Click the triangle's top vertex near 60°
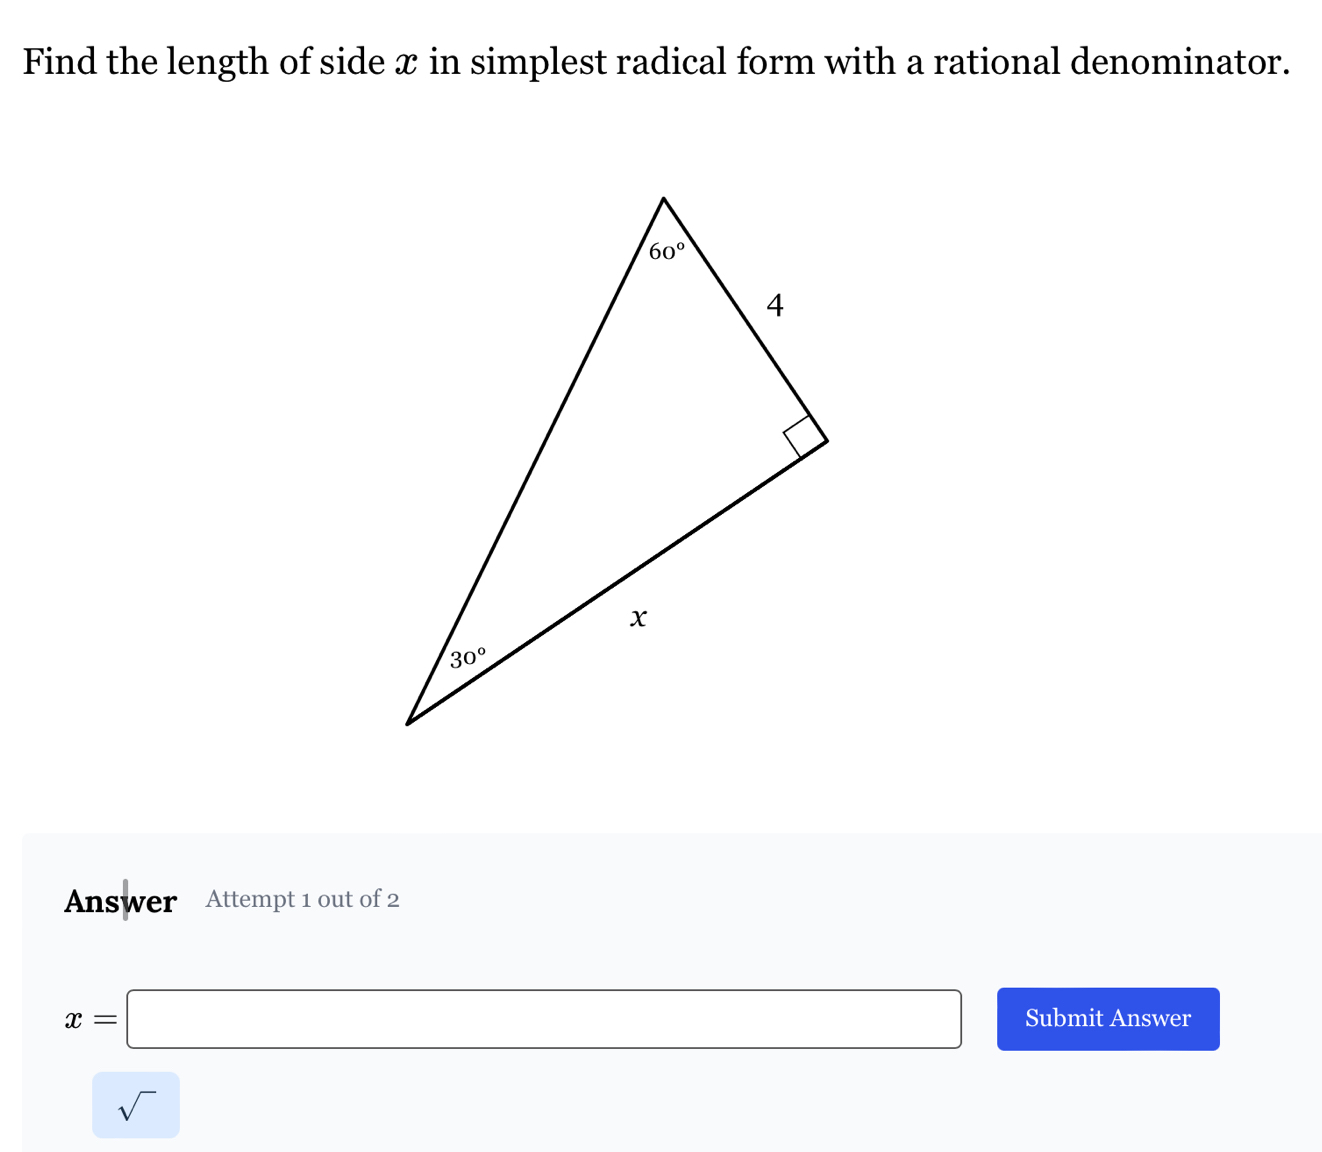The image size is (1322, 1152). 663,200
